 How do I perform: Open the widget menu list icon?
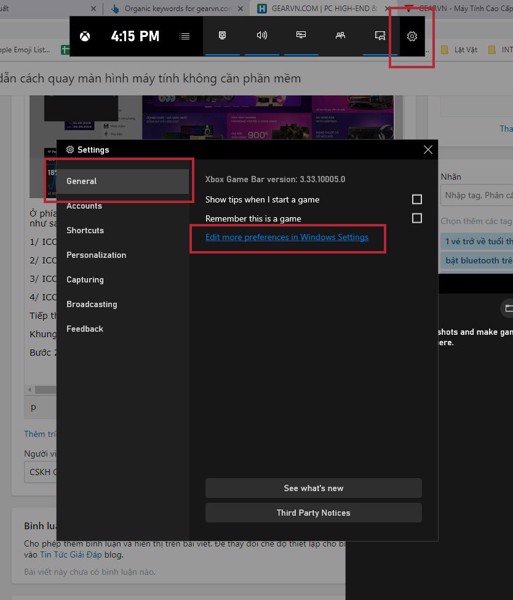click(184, 36)
